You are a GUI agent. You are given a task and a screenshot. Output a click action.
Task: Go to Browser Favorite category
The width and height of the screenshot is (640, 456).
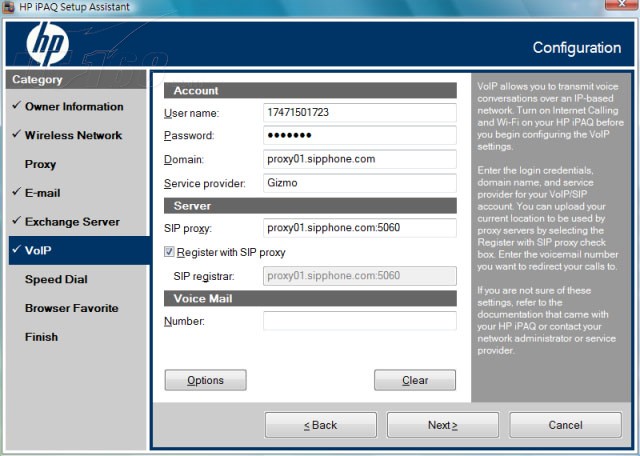pos(71,308)
